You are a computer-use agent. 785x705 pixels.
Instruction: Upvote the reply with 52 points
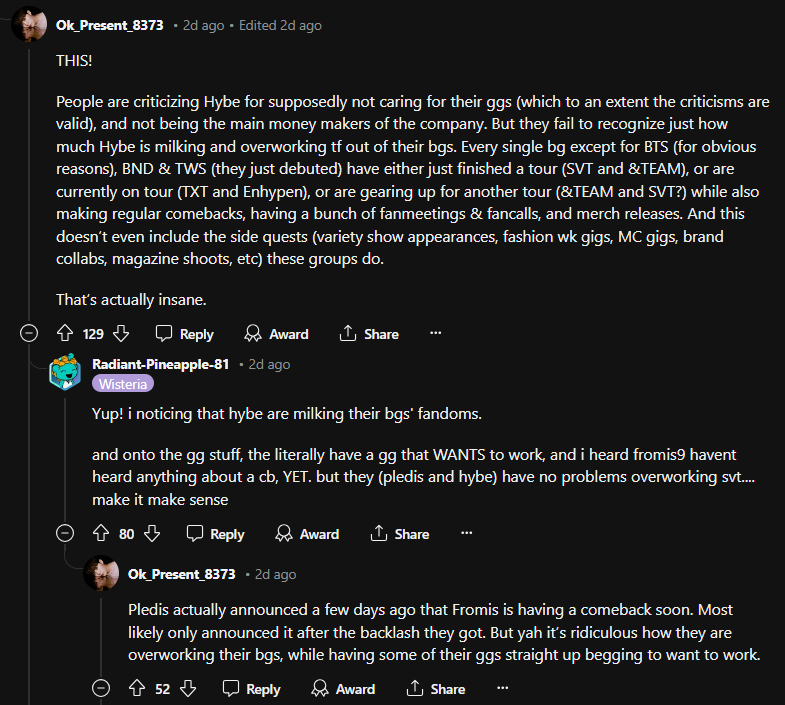pyautogui.click(x=137, y=689)
